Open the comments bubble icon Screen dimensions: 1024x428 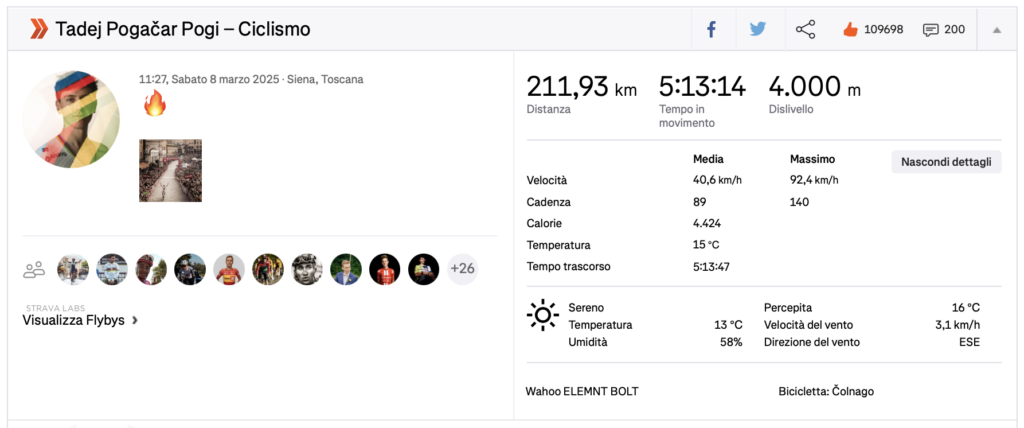(x=931, y=30)
